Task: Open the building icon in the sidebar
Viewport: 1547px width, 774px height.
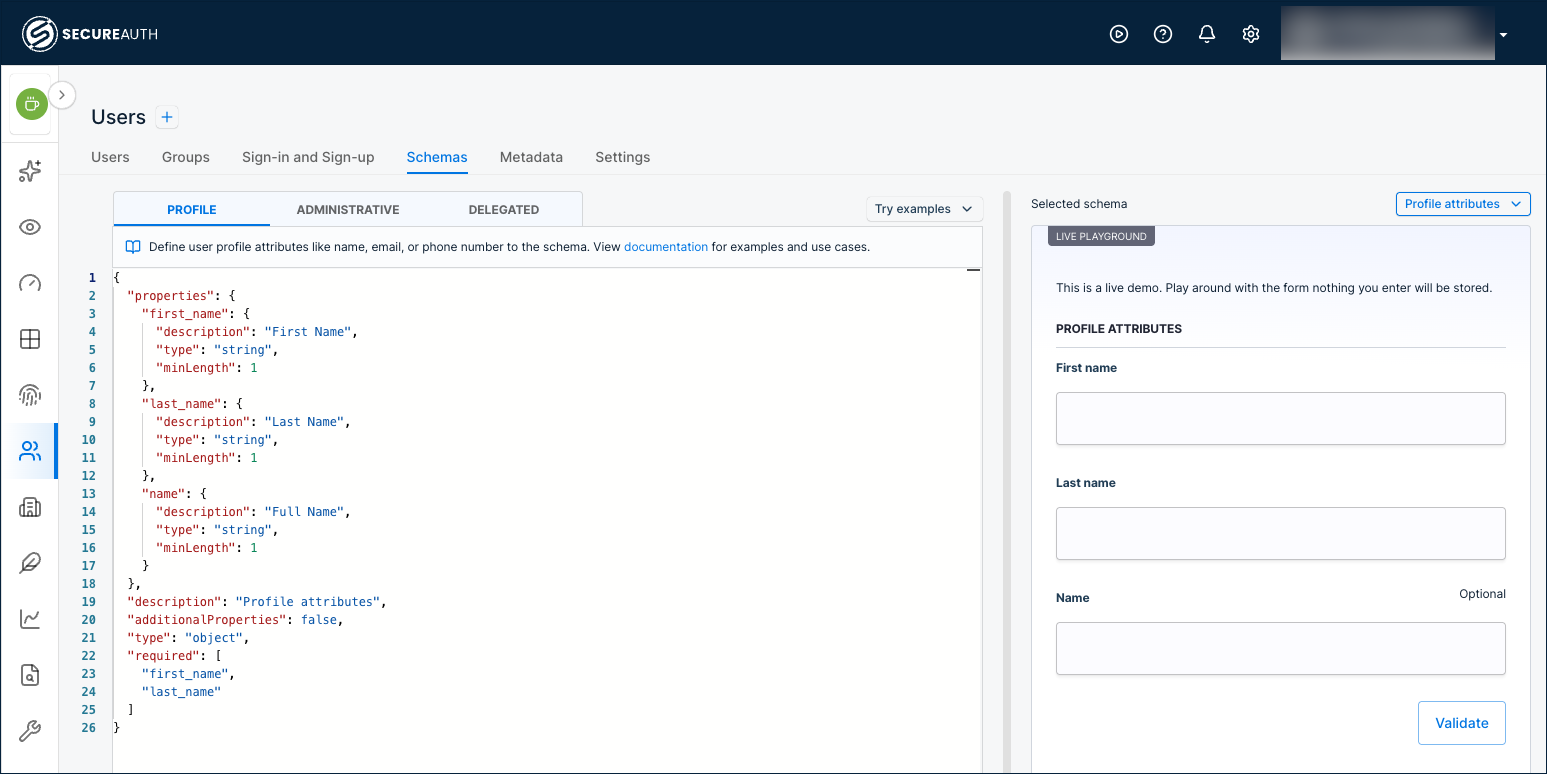Action: (30, 507)
